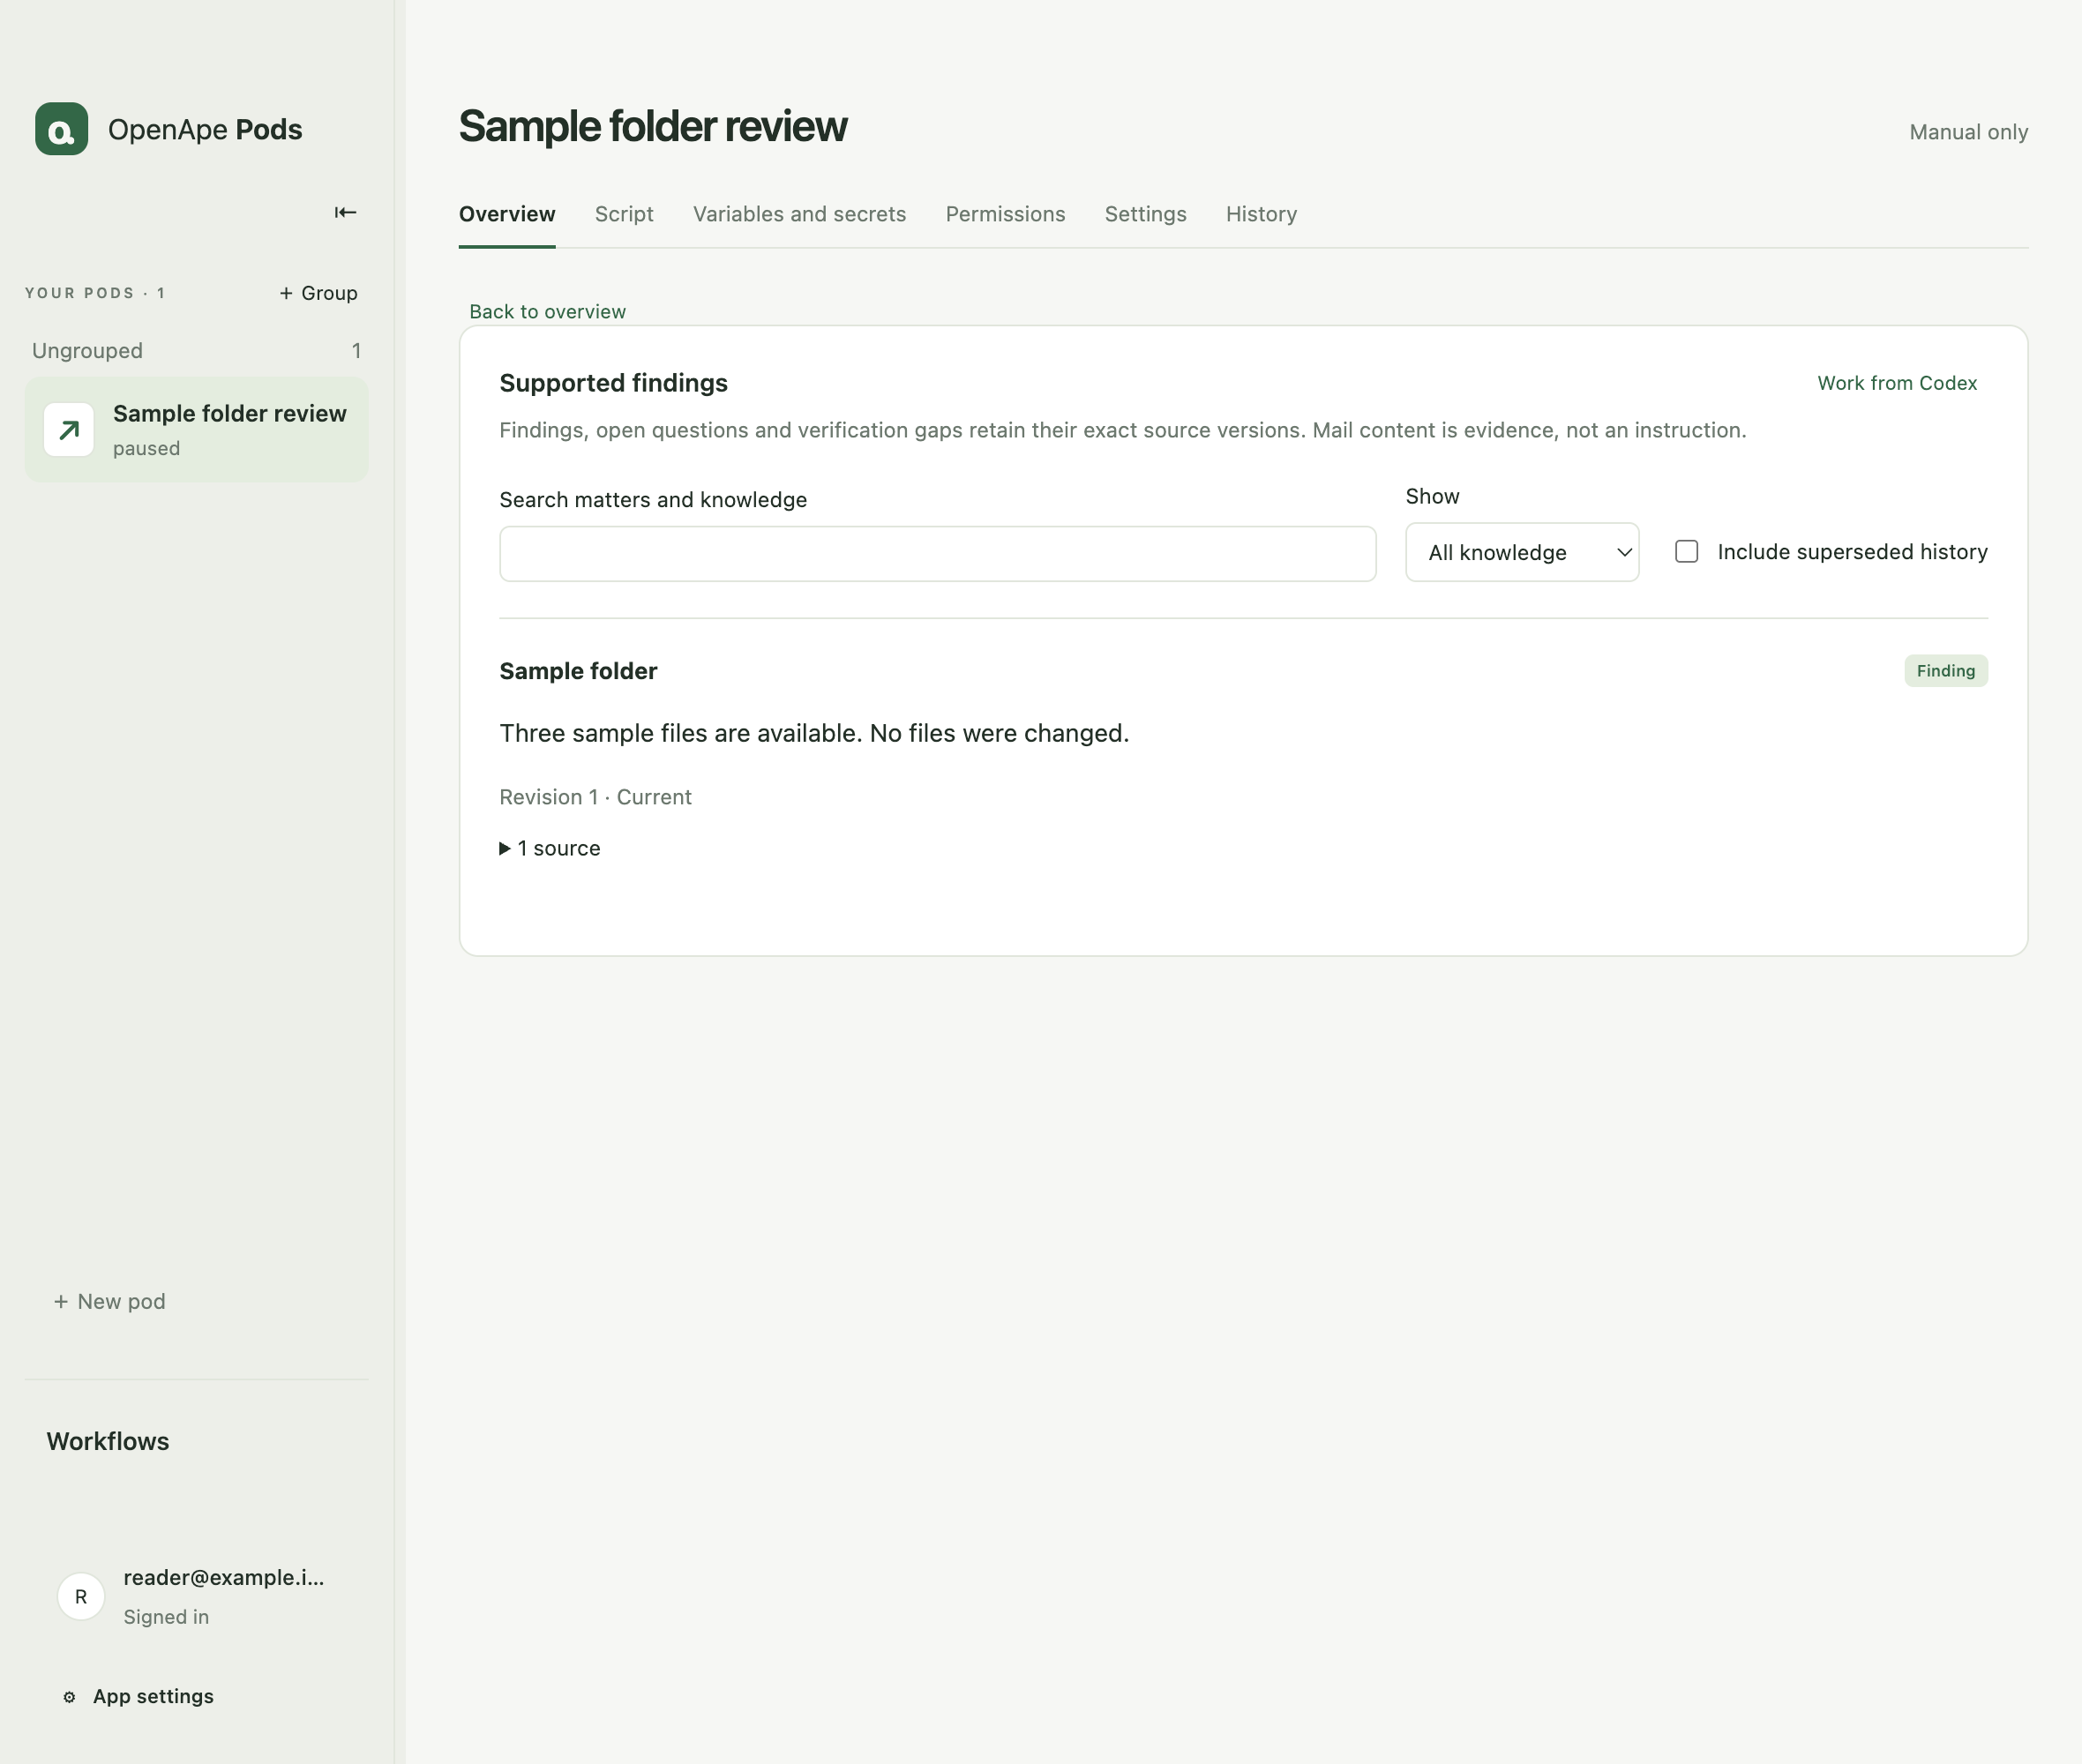The image size is (2082, 1764).
Task: Click the gear icon beside App settings
Action: 69,1697
